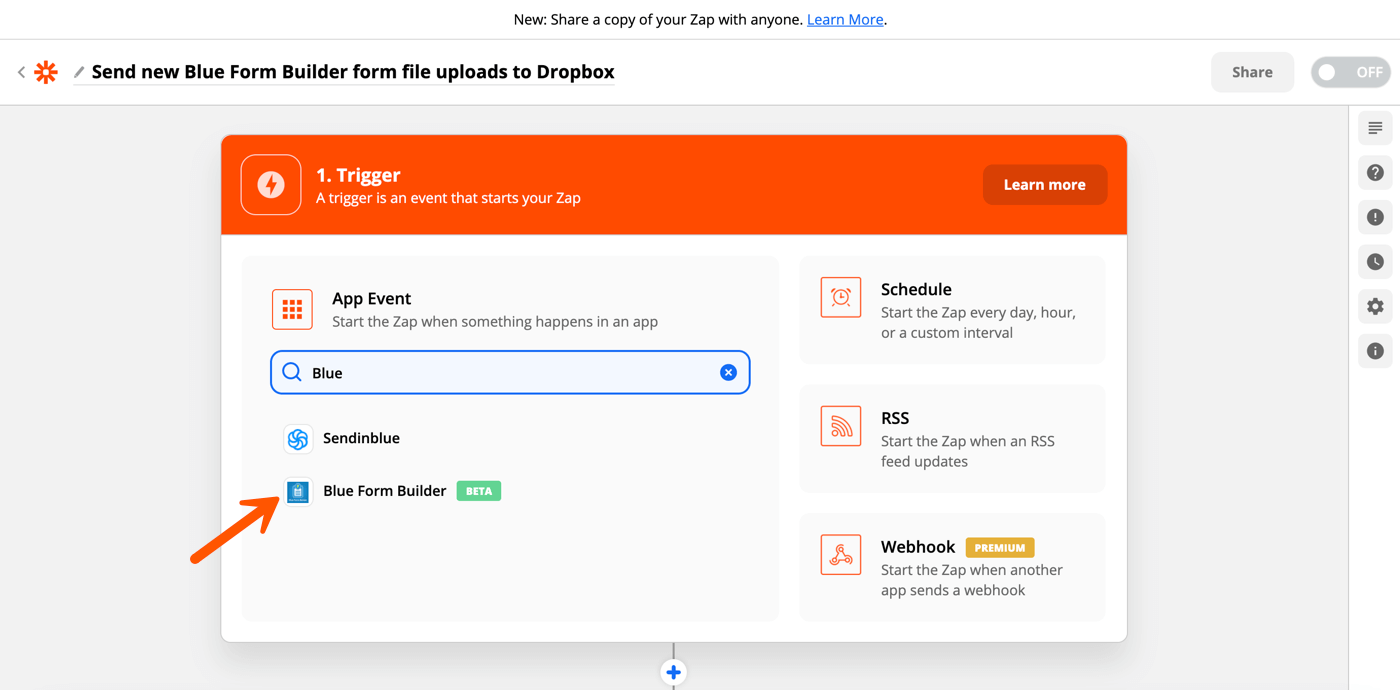Open help via the question mark icon
This screenshot has height=690, width=1400.
(x=1374, y=172)
